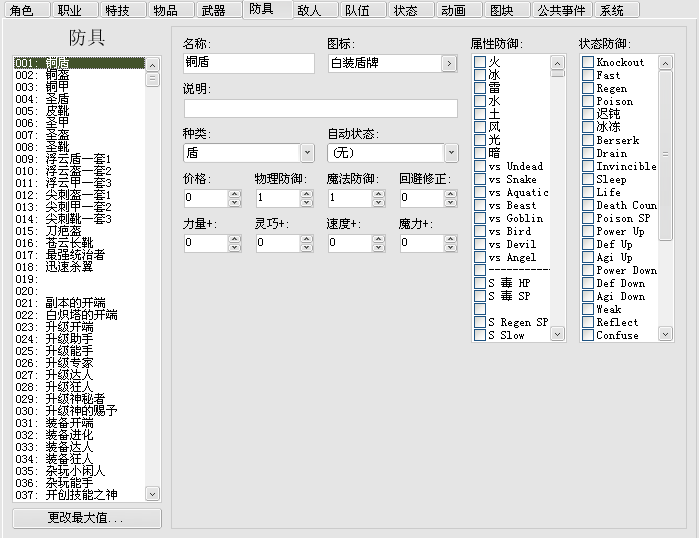
Task: Switch to the 队伍 tab
Action: tap(363, 10)
